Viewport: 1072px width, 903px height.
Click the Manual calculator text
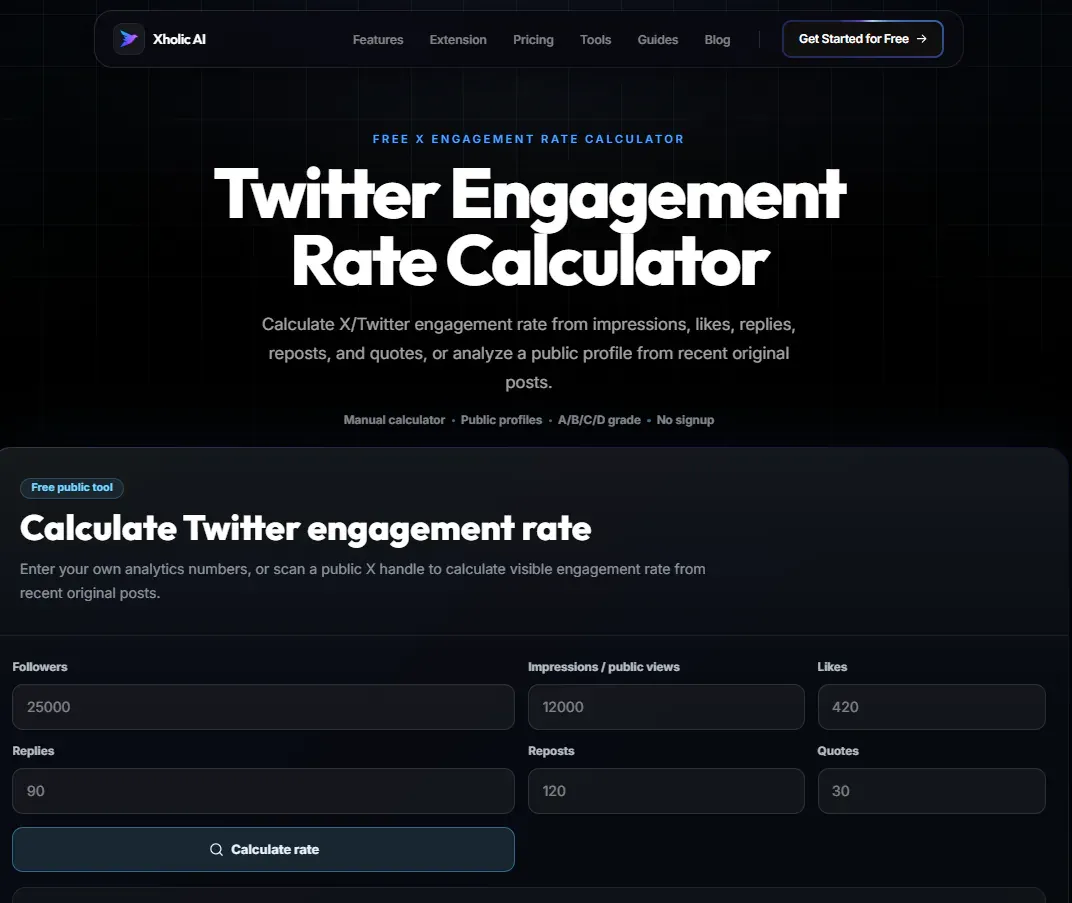(394, 420)
